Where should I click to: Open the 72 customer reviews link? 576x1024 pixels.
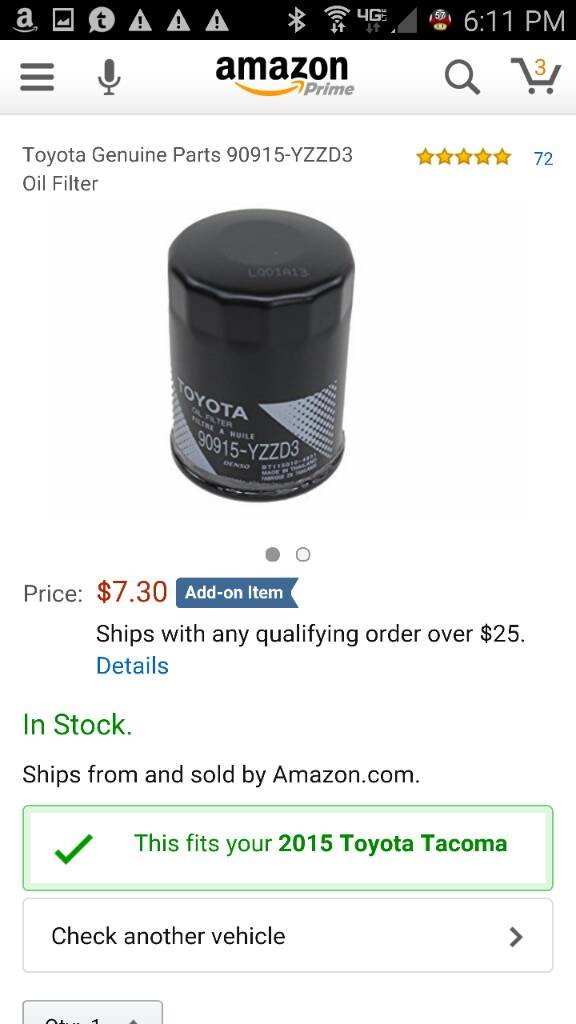[543, 159]
